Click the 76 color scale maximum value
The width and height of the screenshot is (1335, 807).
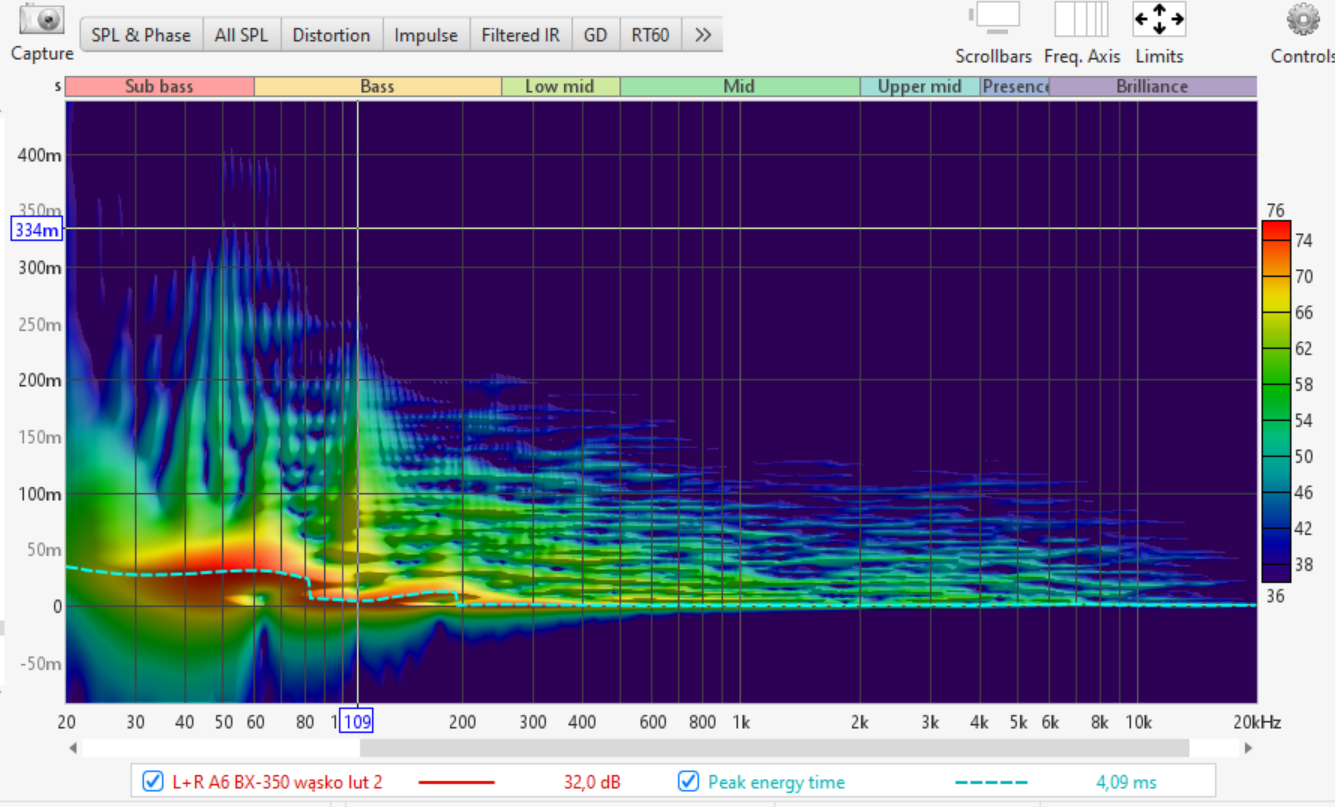[x=1275, y=210]
